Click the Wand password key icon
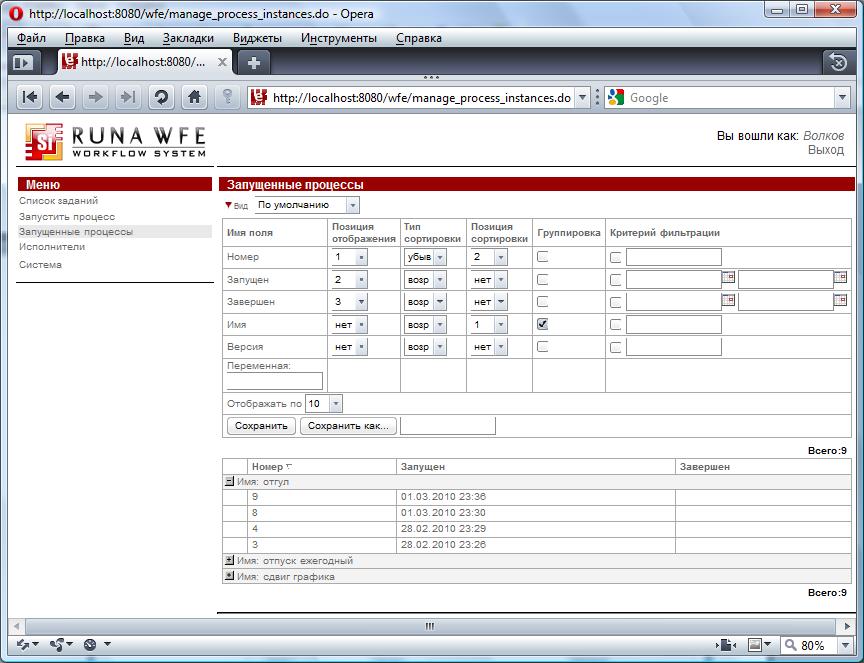Viewport: 864px width, 663px height. (x=227, y=98)
